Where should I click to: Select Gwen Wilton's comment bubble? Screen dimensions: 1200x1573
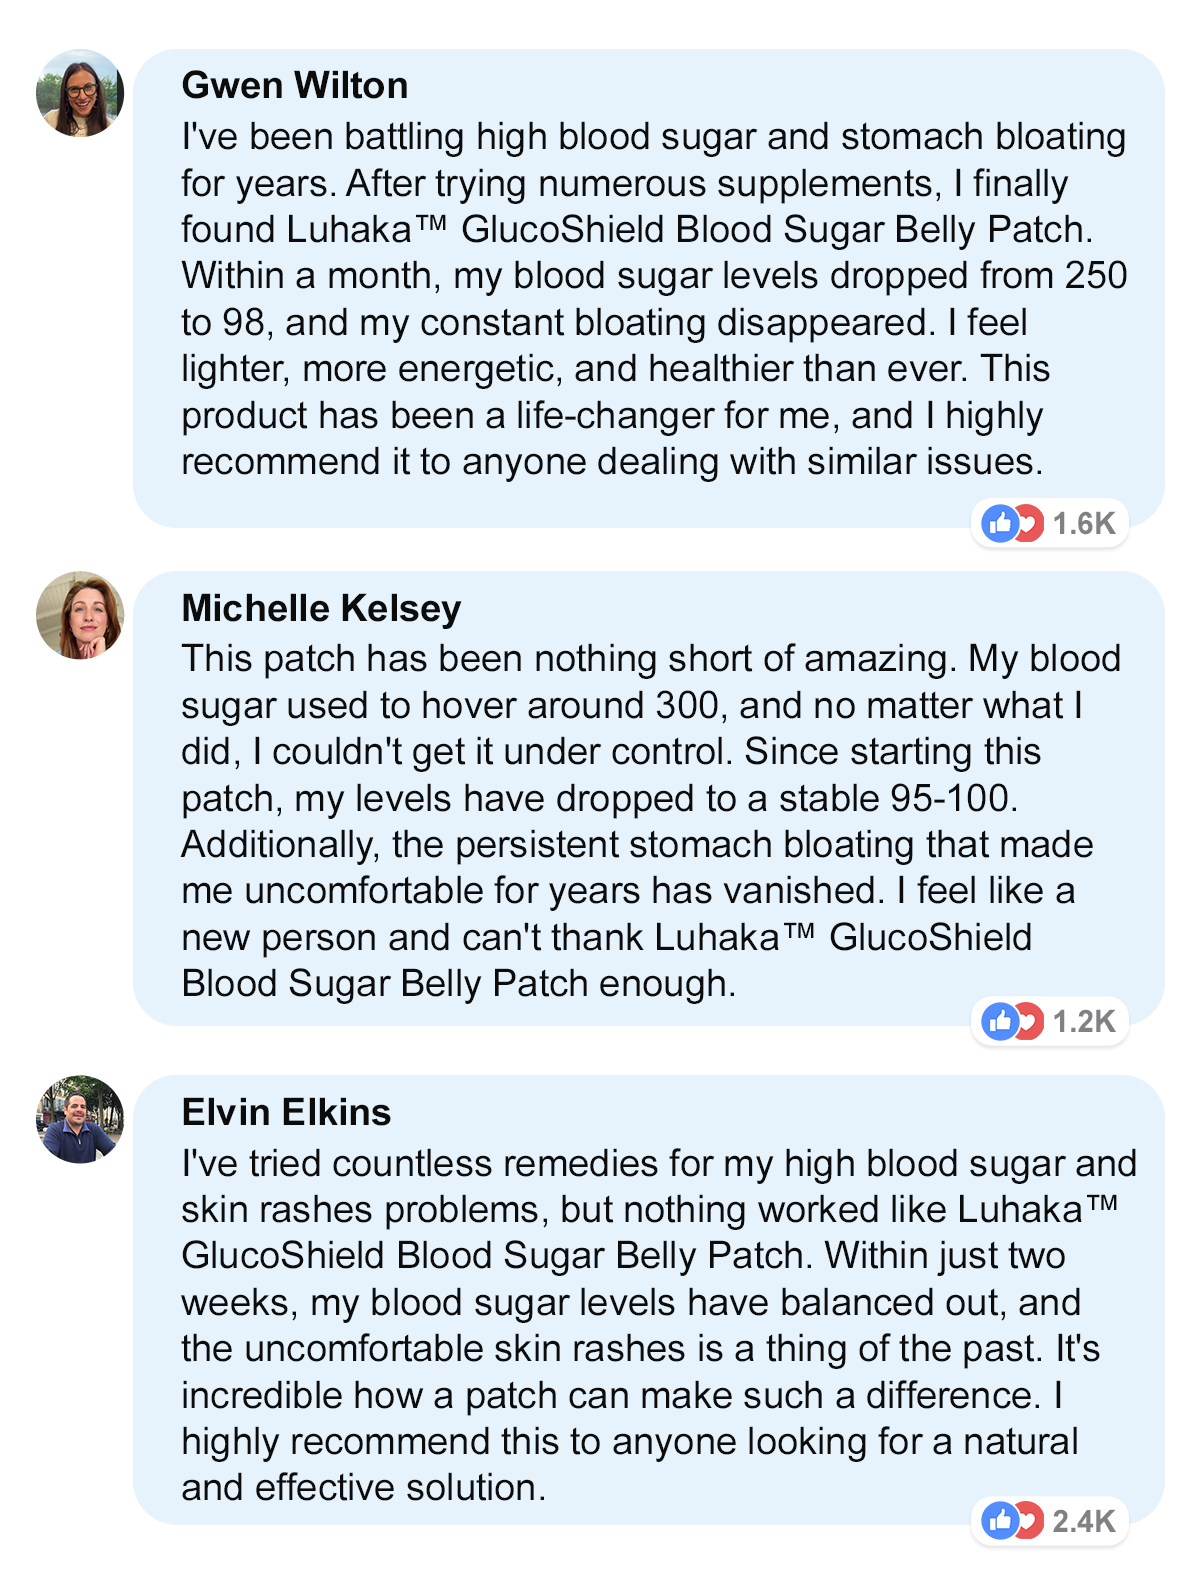click(648, 290)
